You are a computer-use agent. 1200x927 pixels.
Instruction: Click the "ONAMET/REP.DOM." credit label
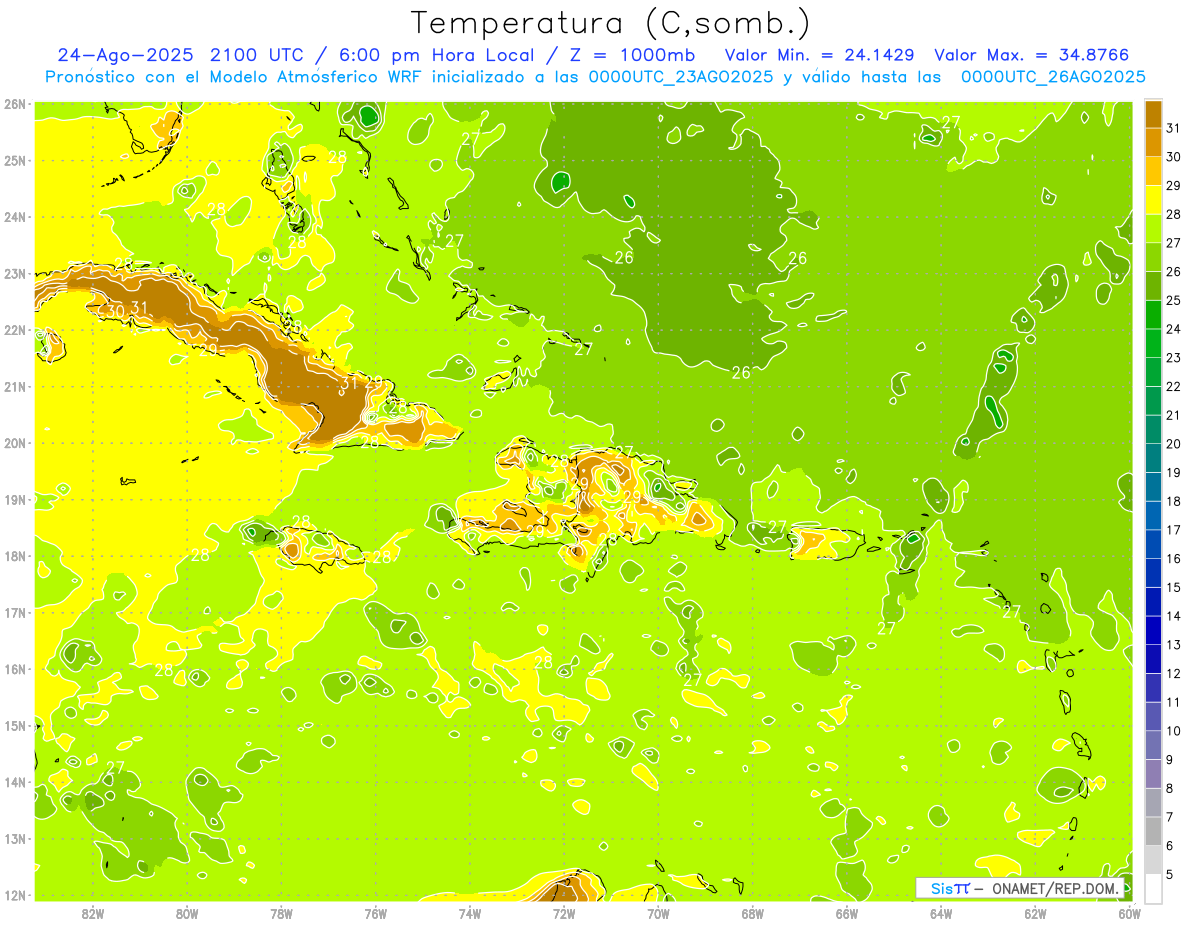(x=1054, y=888)
